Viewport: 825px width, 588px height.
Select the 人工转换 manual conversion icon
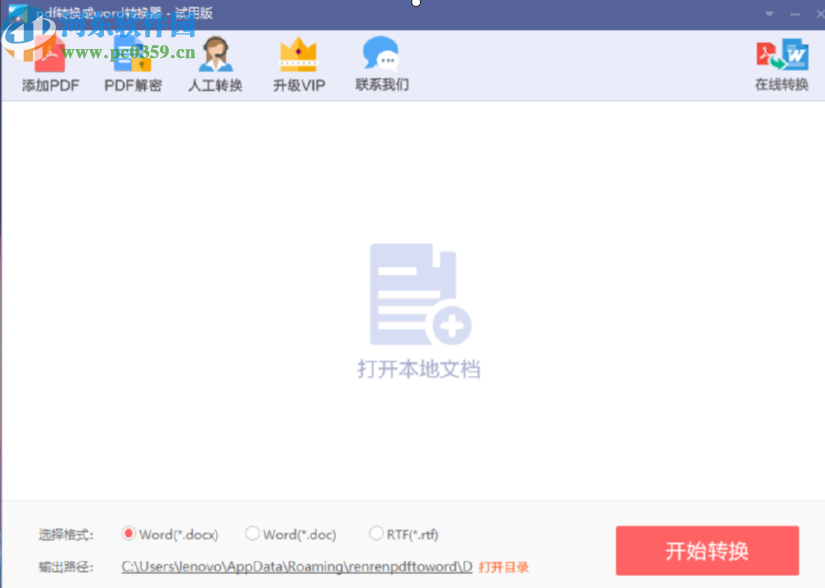click(x=214, y=62)
